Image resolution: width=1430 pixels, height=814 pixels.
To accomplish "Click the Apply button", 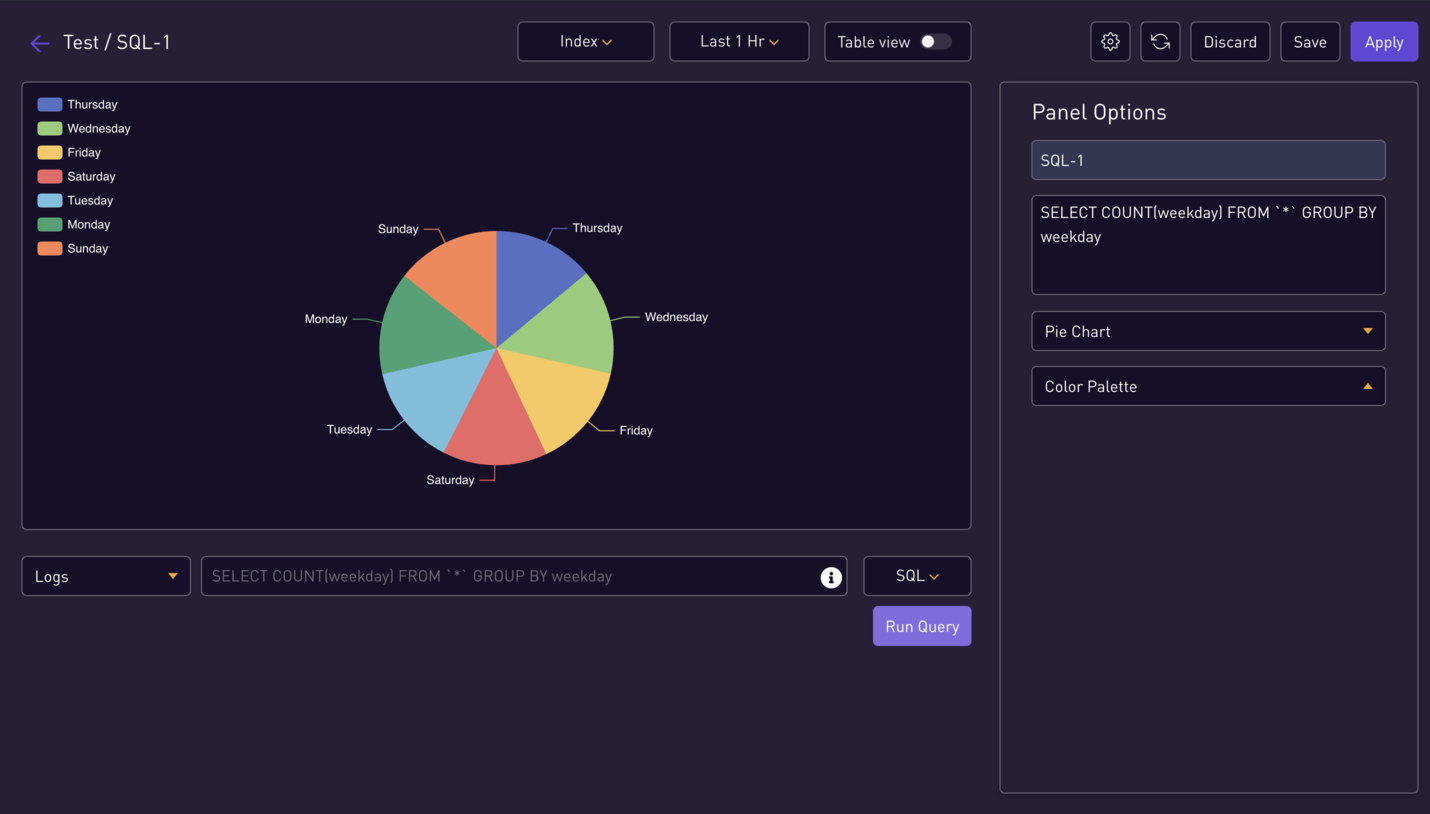I will [x=1384, y=42].
